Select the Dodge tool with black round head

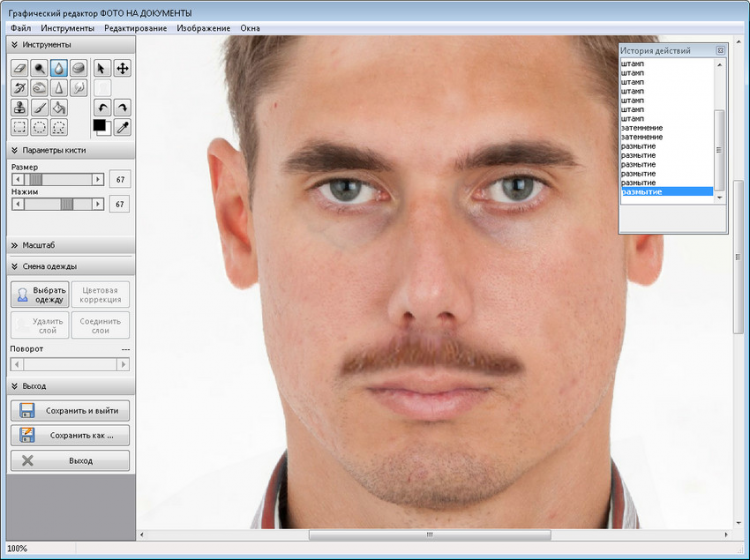click(39, 68)
